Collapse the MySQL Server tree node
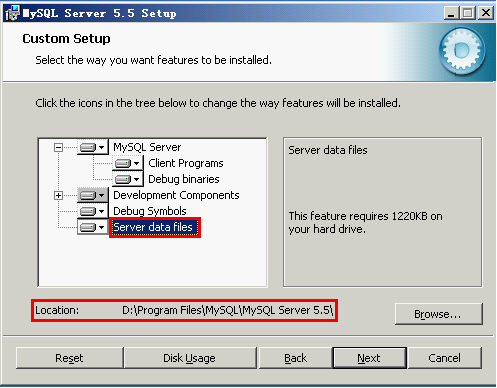 click(x=58, y=147)
